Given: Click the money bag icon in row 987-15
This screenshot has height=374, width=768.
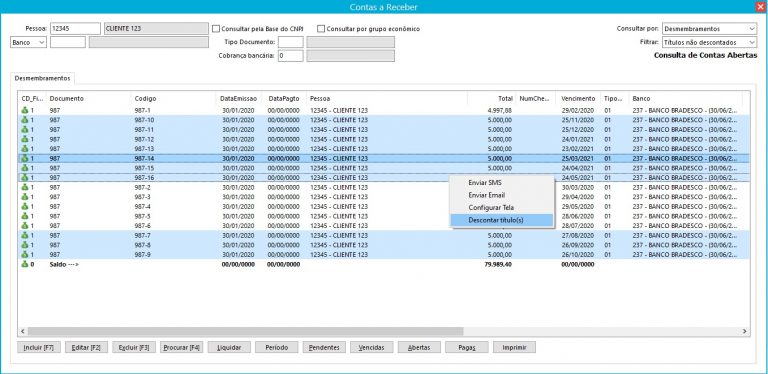Looking at the screenshot, I should click(25, 168).
